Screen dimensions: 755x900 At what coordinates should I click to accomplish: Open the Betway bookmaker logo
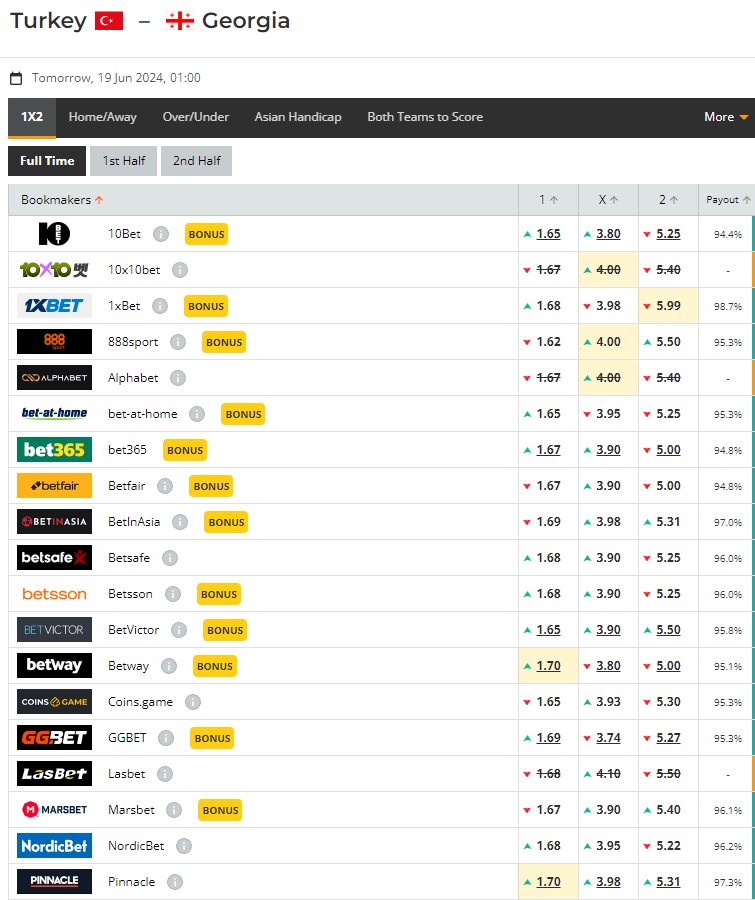[54, 666]
